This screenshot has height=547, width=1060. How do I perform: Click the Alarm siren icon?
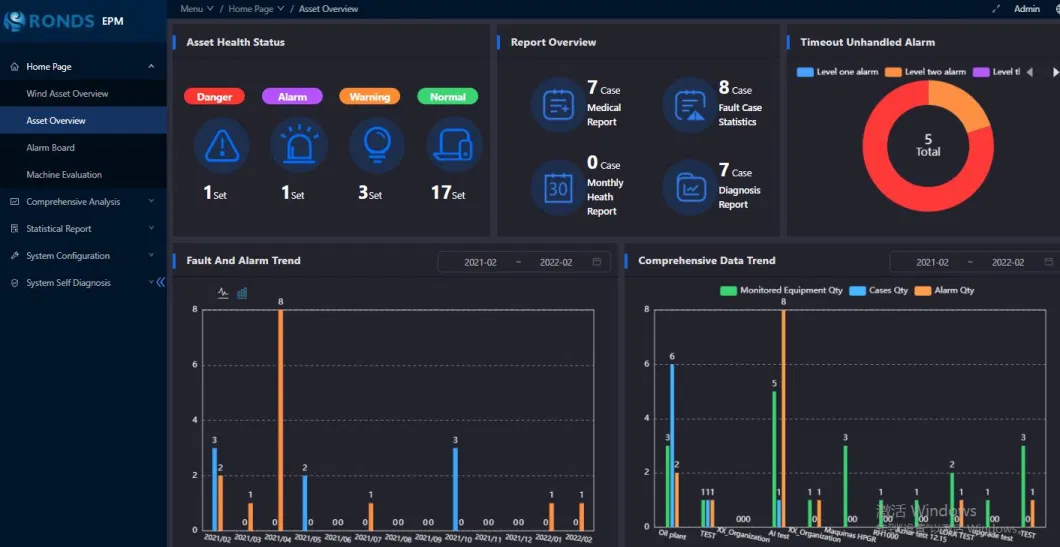click(299, 145)
